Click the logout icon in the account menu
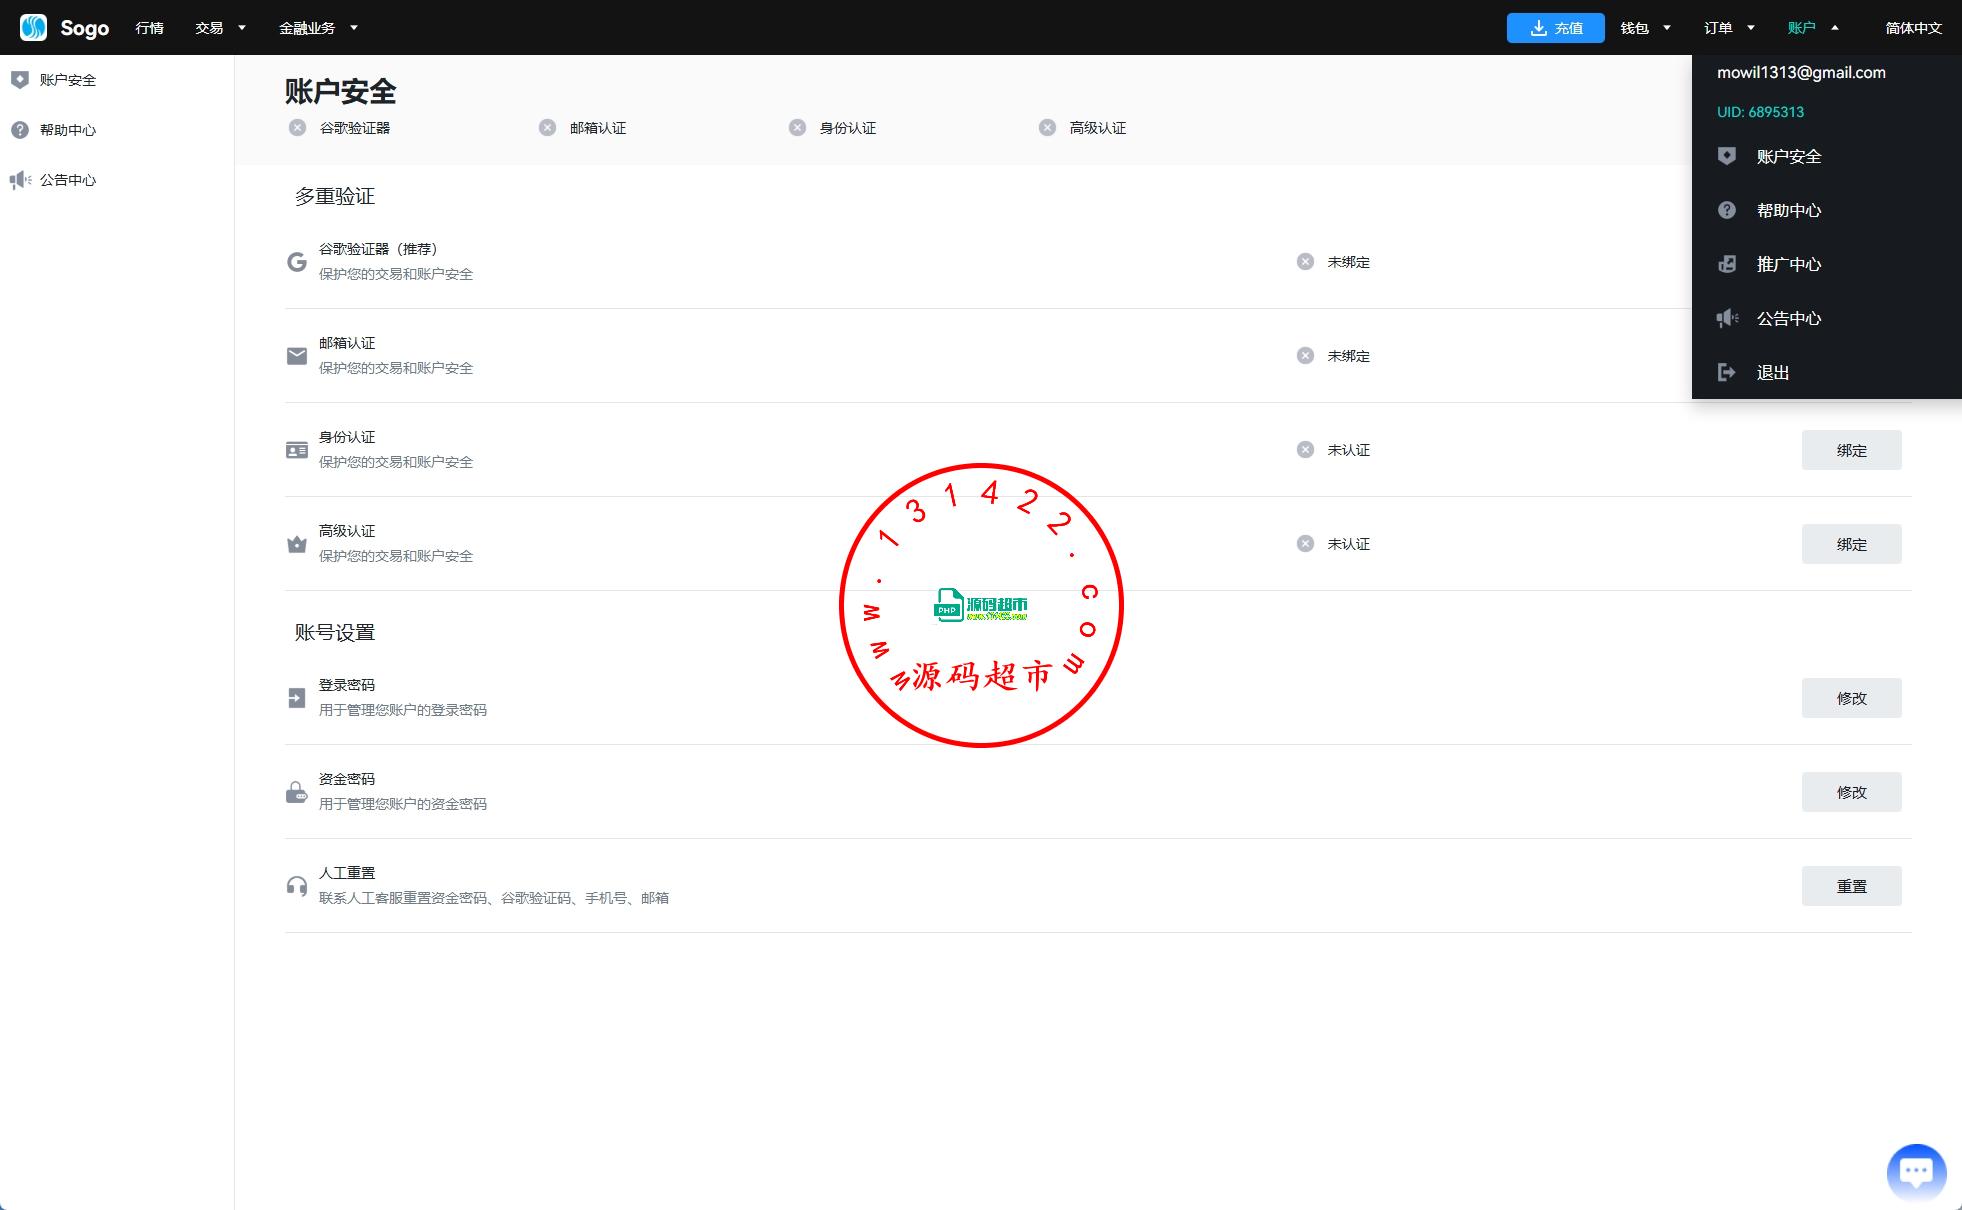 coord(1726,372)
